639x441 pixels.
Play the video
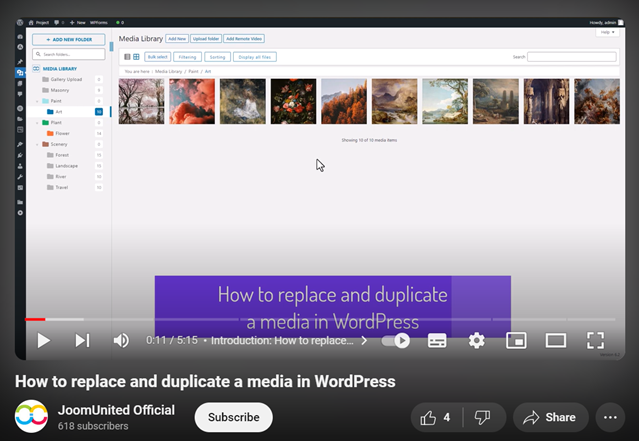(43, 340)
